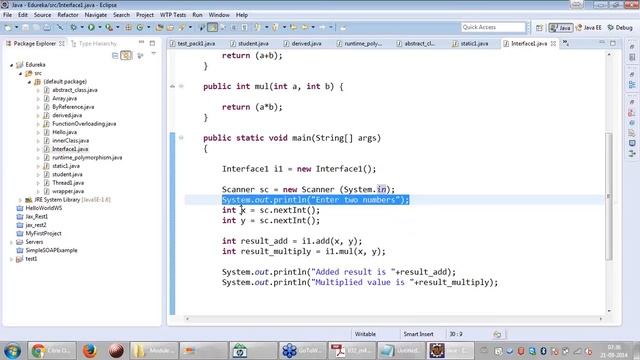
Task: Open the student.java editor tab
Action: (x=249, y=43)
